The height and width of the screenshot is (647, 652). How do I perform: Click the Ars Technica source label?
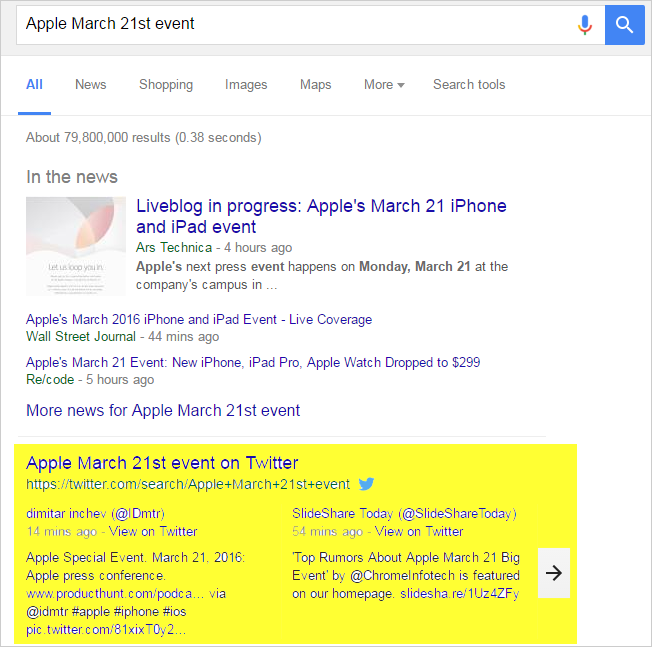(174, 247)
